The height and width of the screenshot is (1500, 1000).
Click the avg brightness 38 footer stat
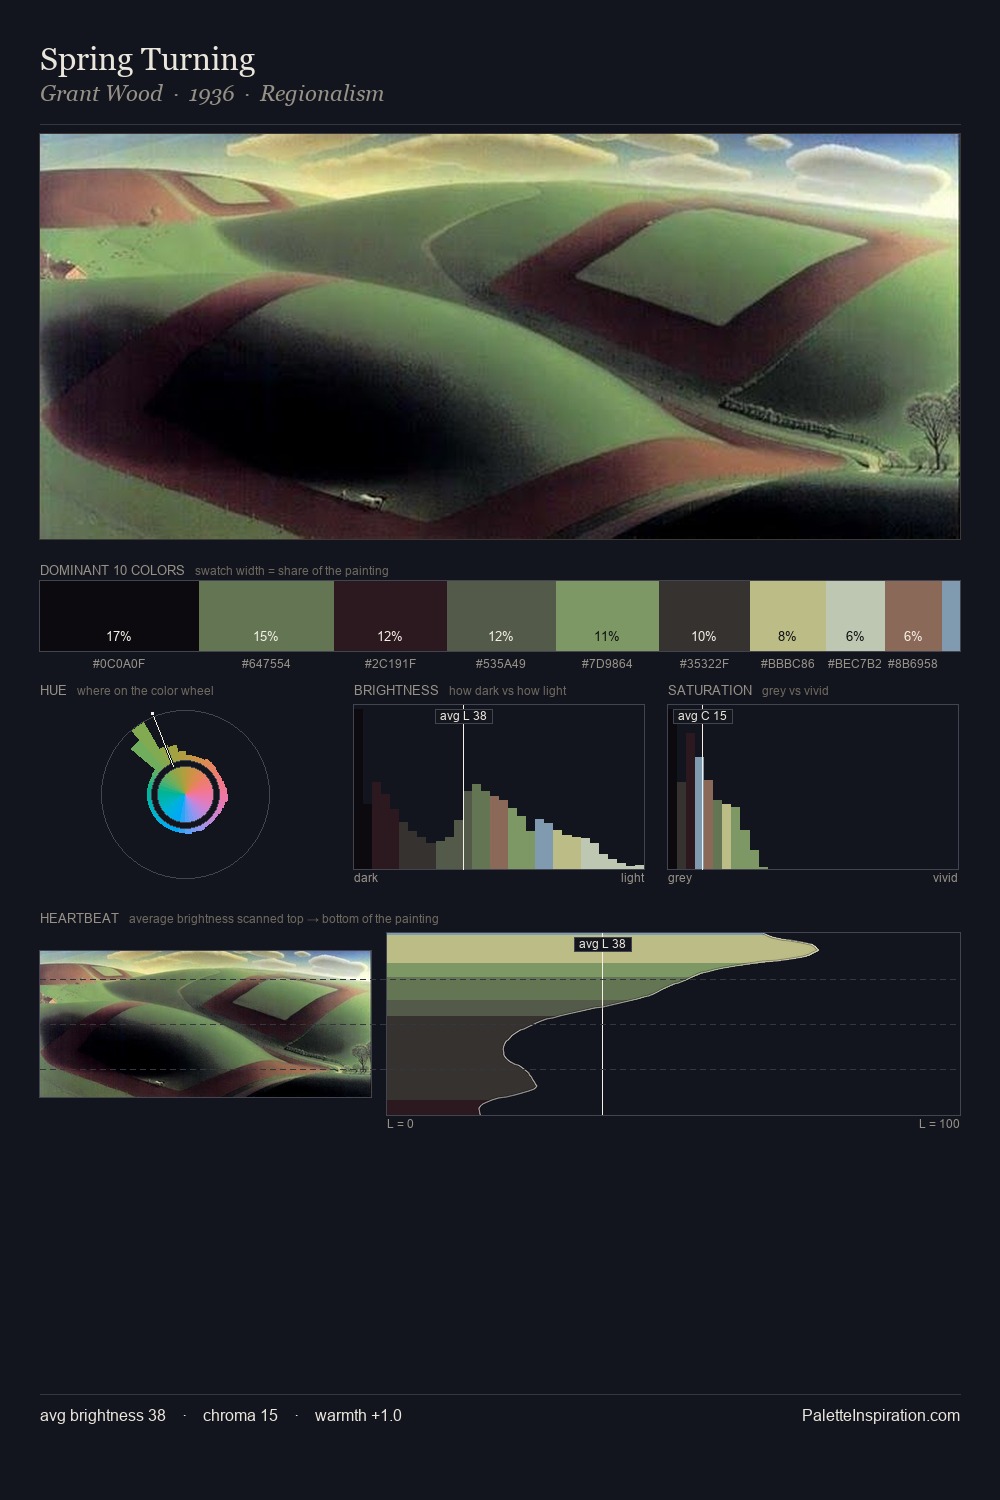pyautogui.click(x=103, y=1415)
